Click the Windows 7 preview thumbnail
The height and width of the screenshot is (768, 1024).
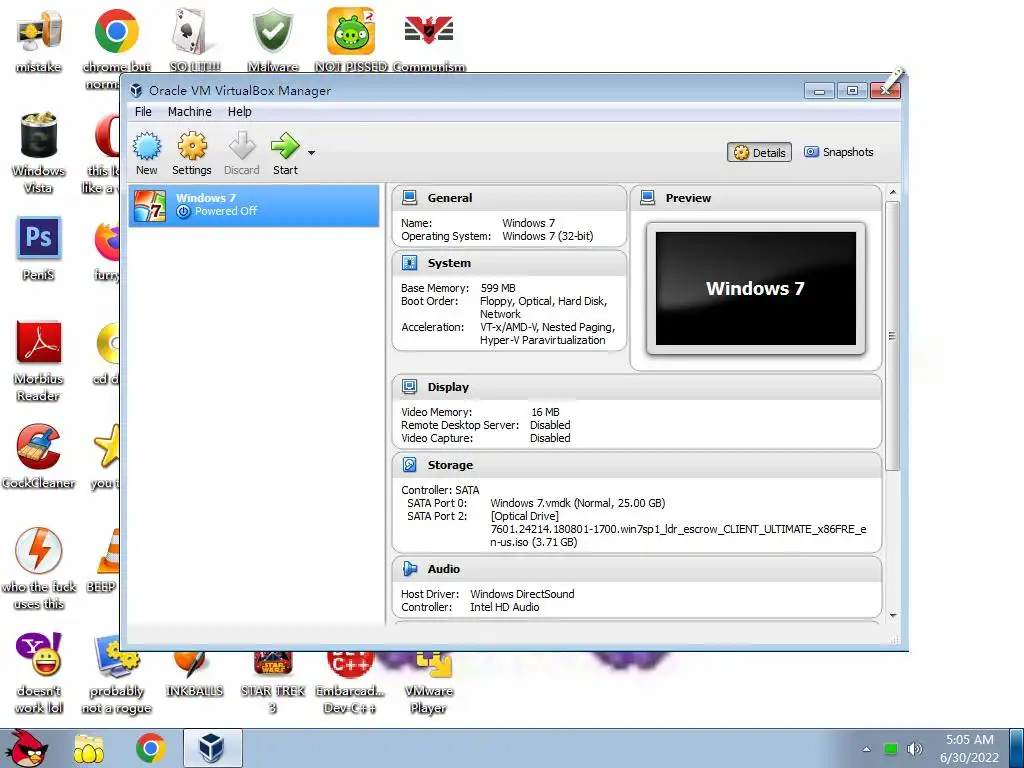[x=756, y=289]
